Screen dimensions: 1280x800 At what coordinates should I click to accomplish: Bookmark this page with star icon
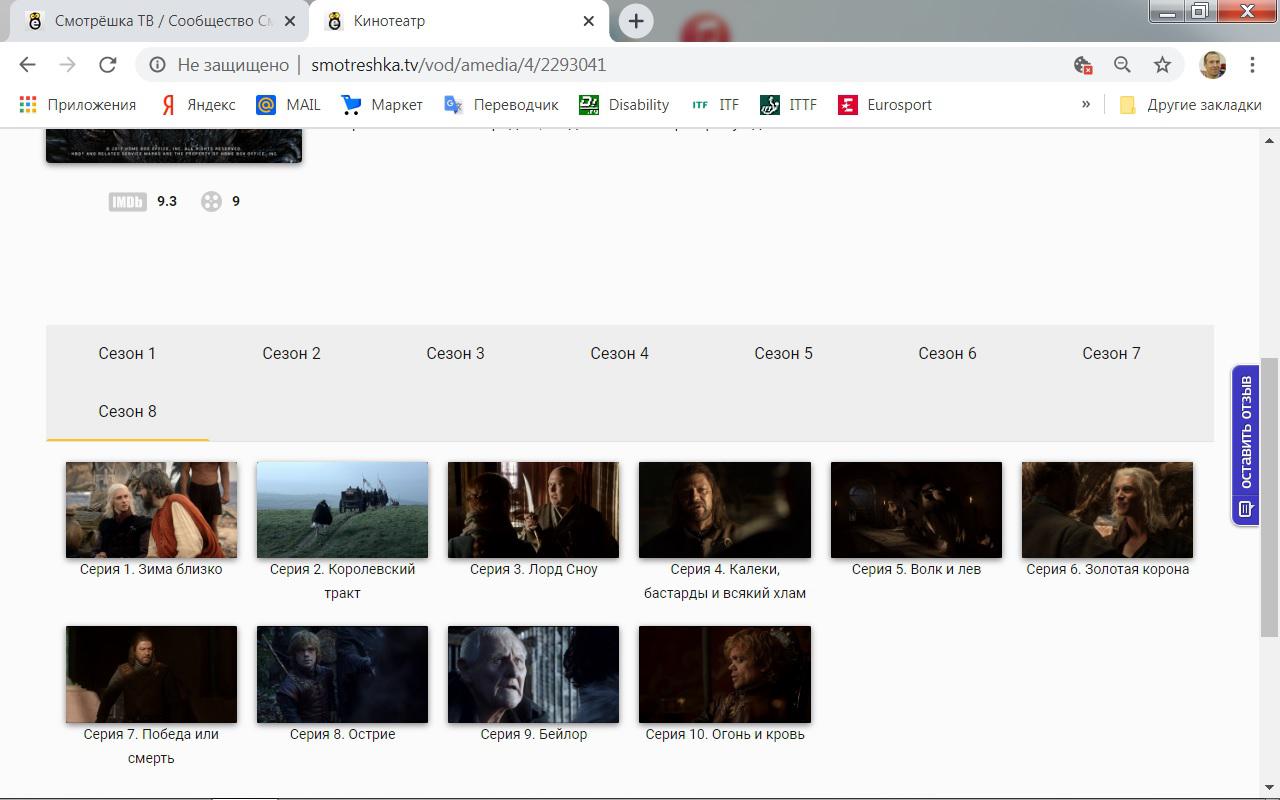coord(1162,65)
